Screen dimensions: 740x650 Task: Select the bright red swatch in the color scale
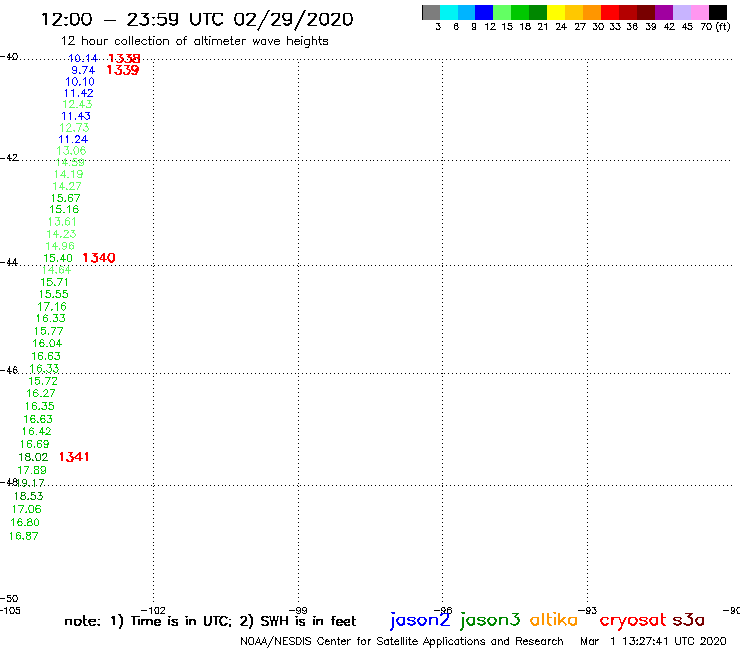pyautogui.click(x=610, y=12)
